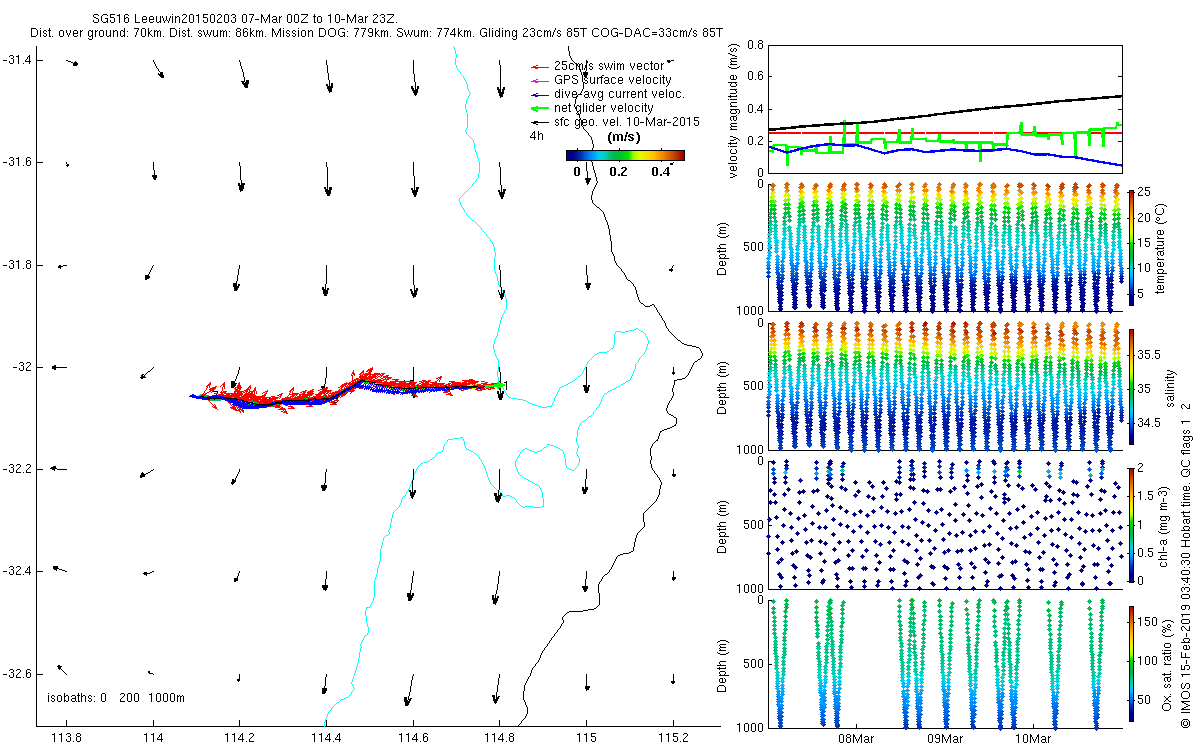Viewport: 1200px width, 750px height.
Task: Click the green glider position marker on track
Action: click(x=497, y=385)
